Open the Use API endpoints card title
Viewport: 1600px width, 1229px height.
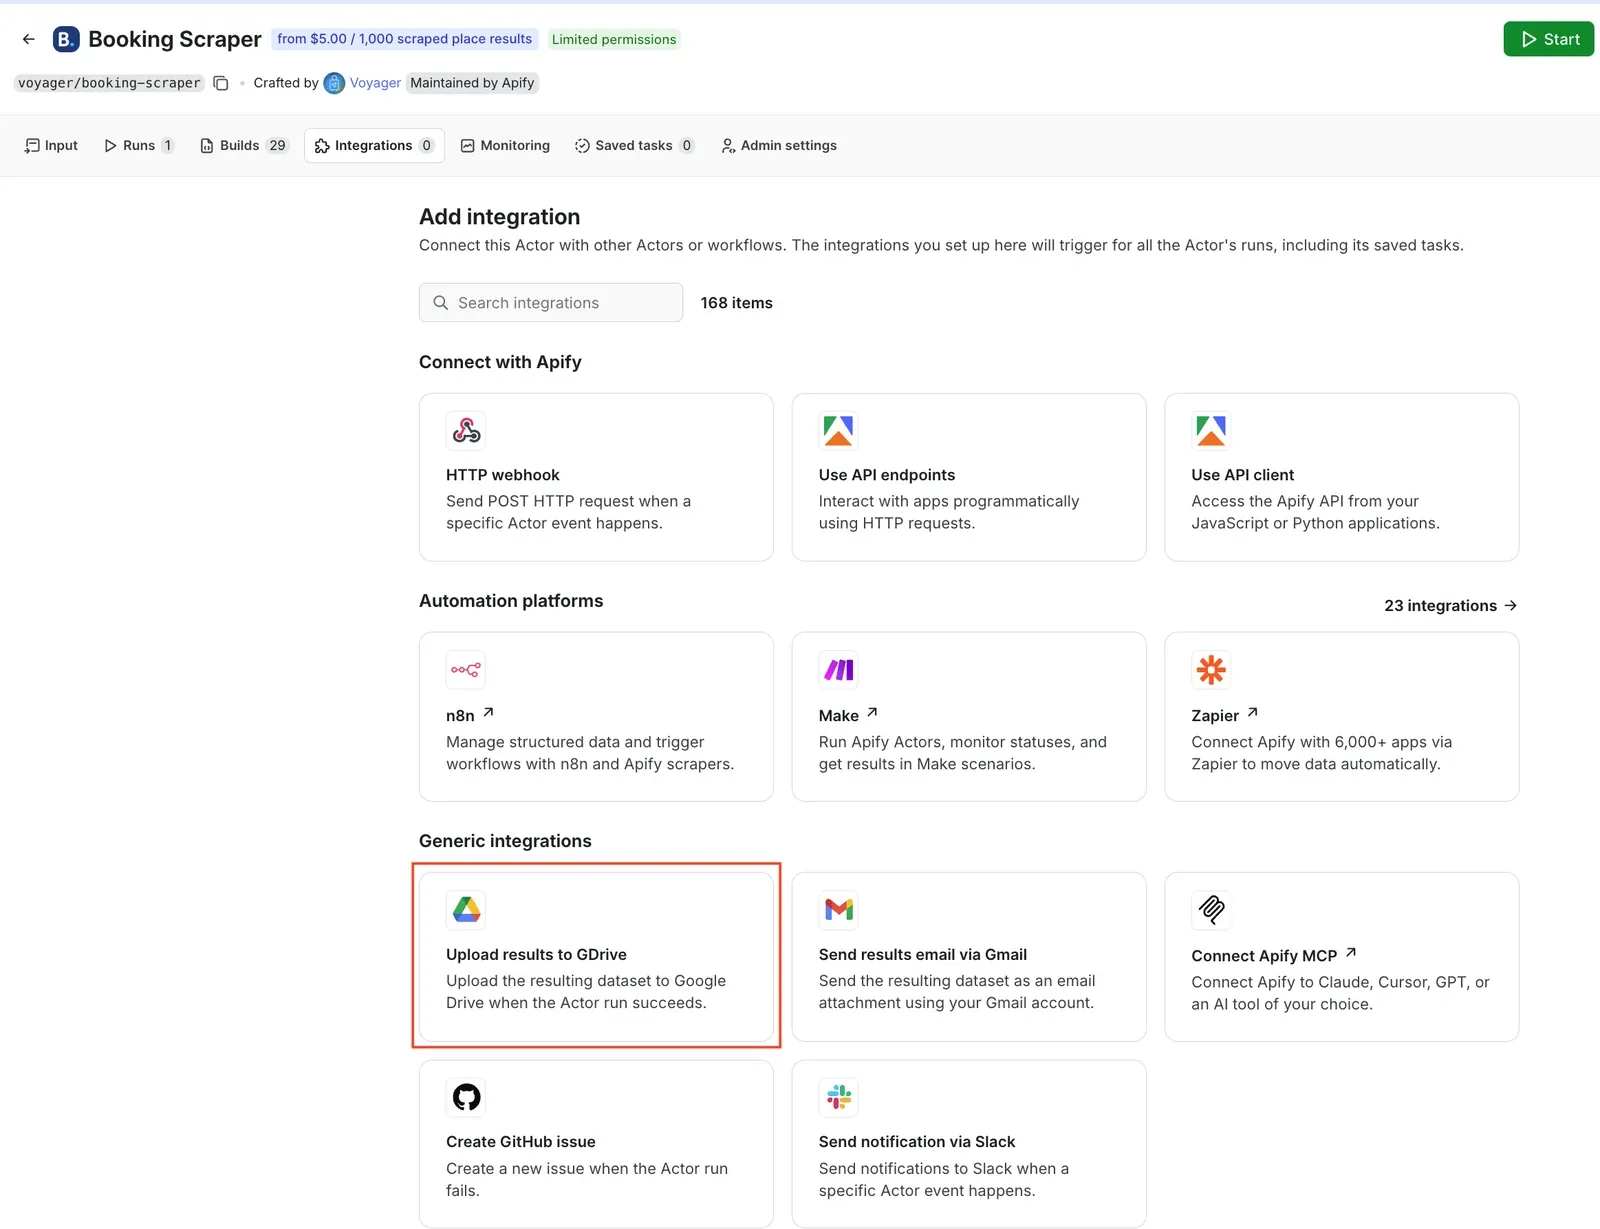click(887, 475)
